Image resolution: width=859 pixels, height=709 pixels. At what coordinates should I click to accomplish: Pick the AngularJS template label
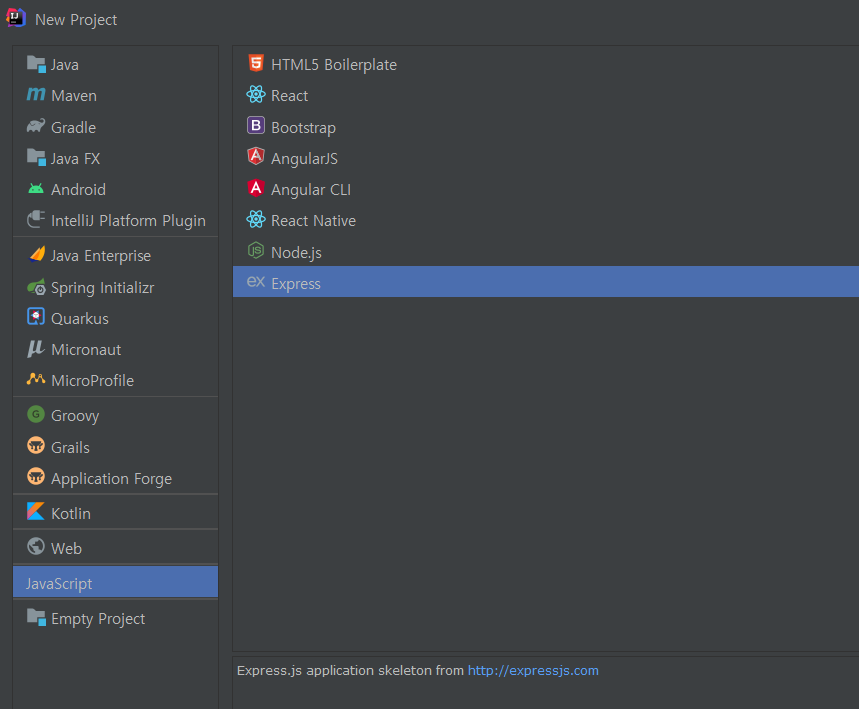[304, 159]
